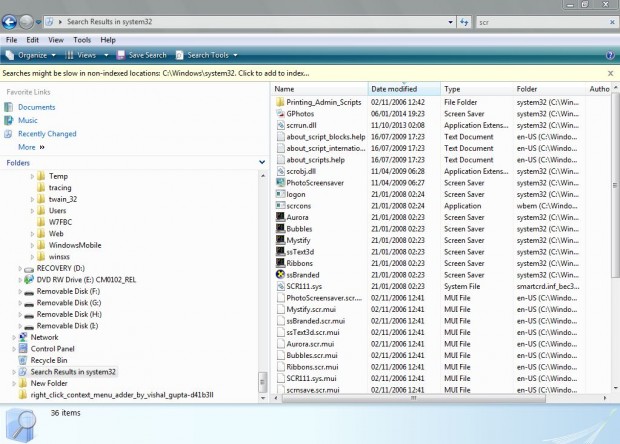The image size is (620, 444).
Task: Select the Aurora screen saver icon
Action: (280, 217)
